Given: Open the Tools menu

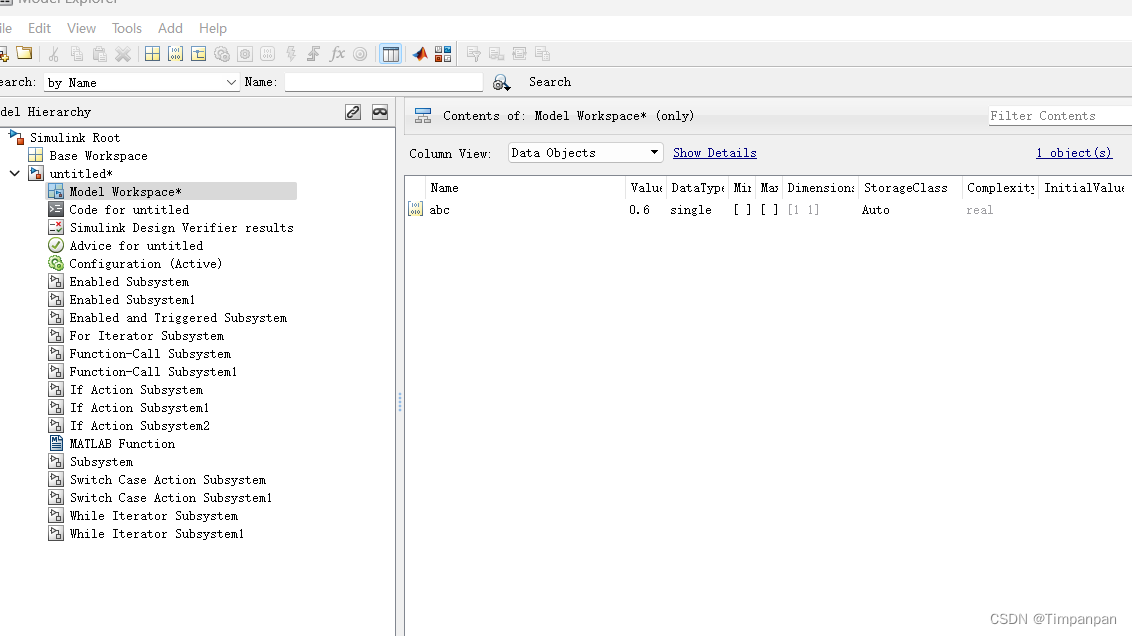Looking at the screenshot, I should pos(126,28).
